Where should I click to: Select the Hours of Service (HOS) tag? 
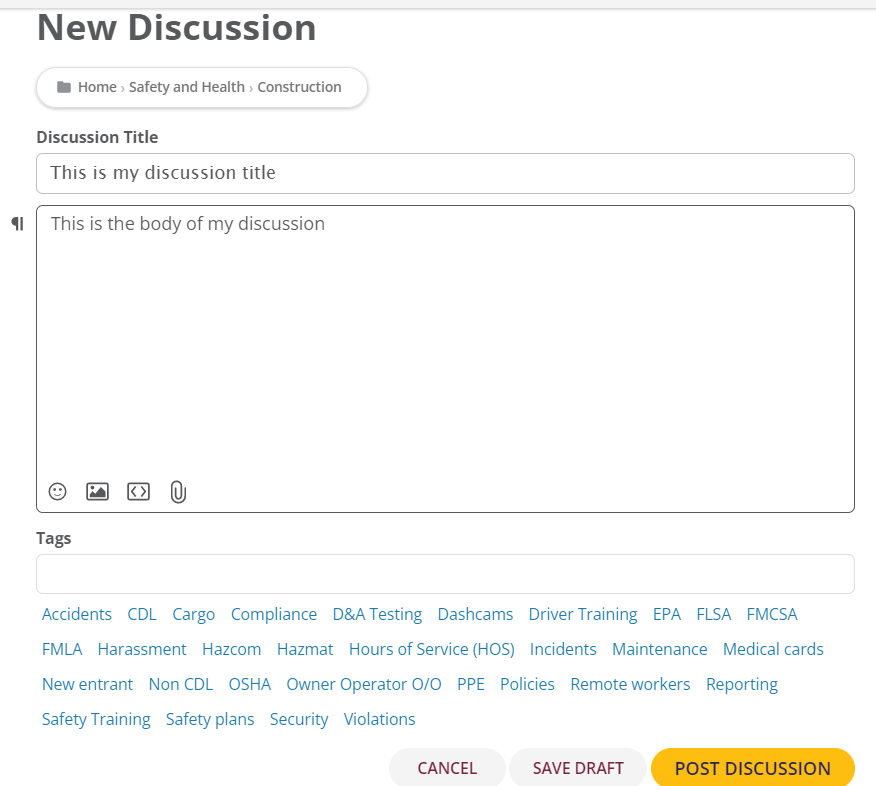click(431, 649)
